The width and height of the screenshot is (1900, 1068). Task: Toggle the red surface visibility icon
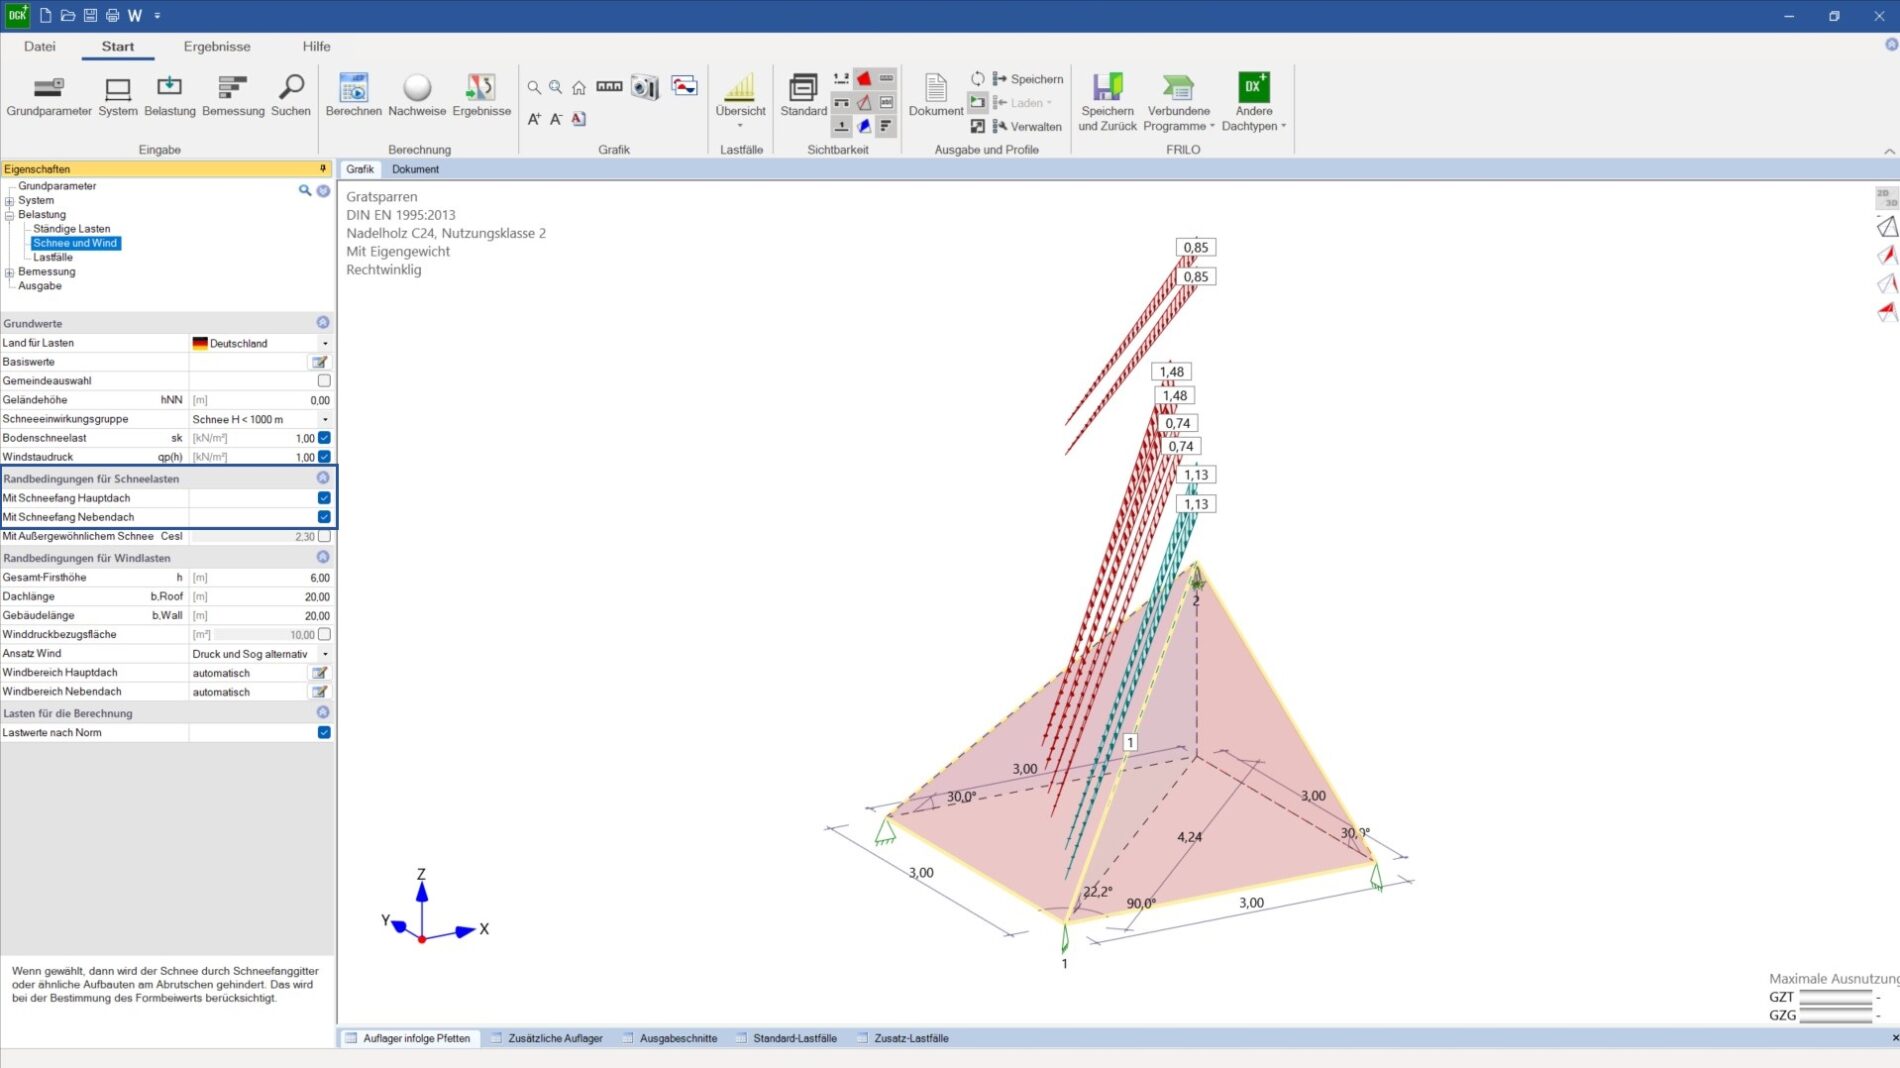pos(864,79)
